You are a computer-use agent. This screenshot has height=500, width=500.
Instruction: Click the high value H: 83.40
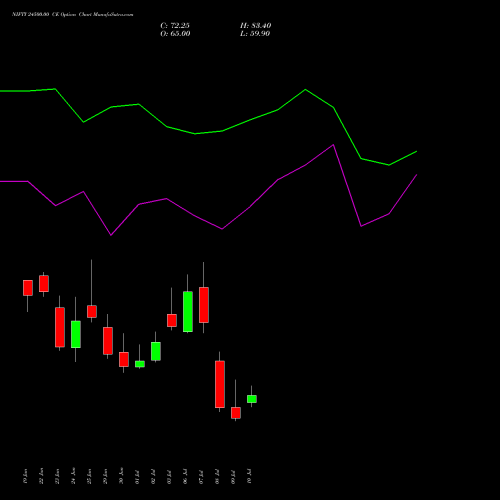[x=256, y=26]
